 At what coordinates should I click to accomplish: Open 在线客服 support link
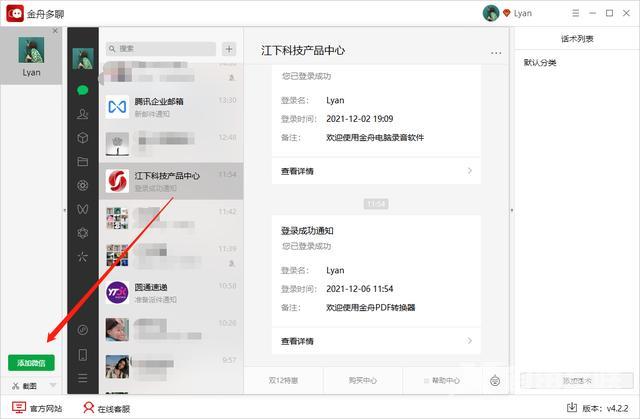(x=106, y=408)
